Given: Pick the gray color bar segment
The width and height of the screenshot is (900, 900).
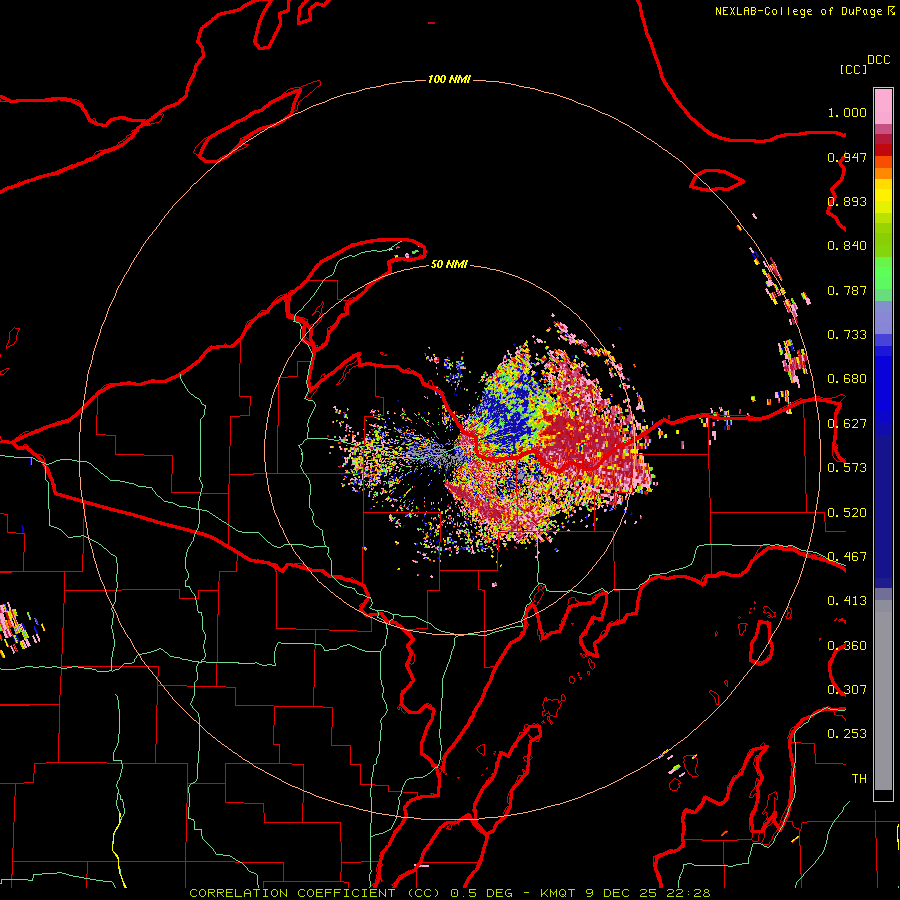Looking at the screenshot, I should click(883, 695).
